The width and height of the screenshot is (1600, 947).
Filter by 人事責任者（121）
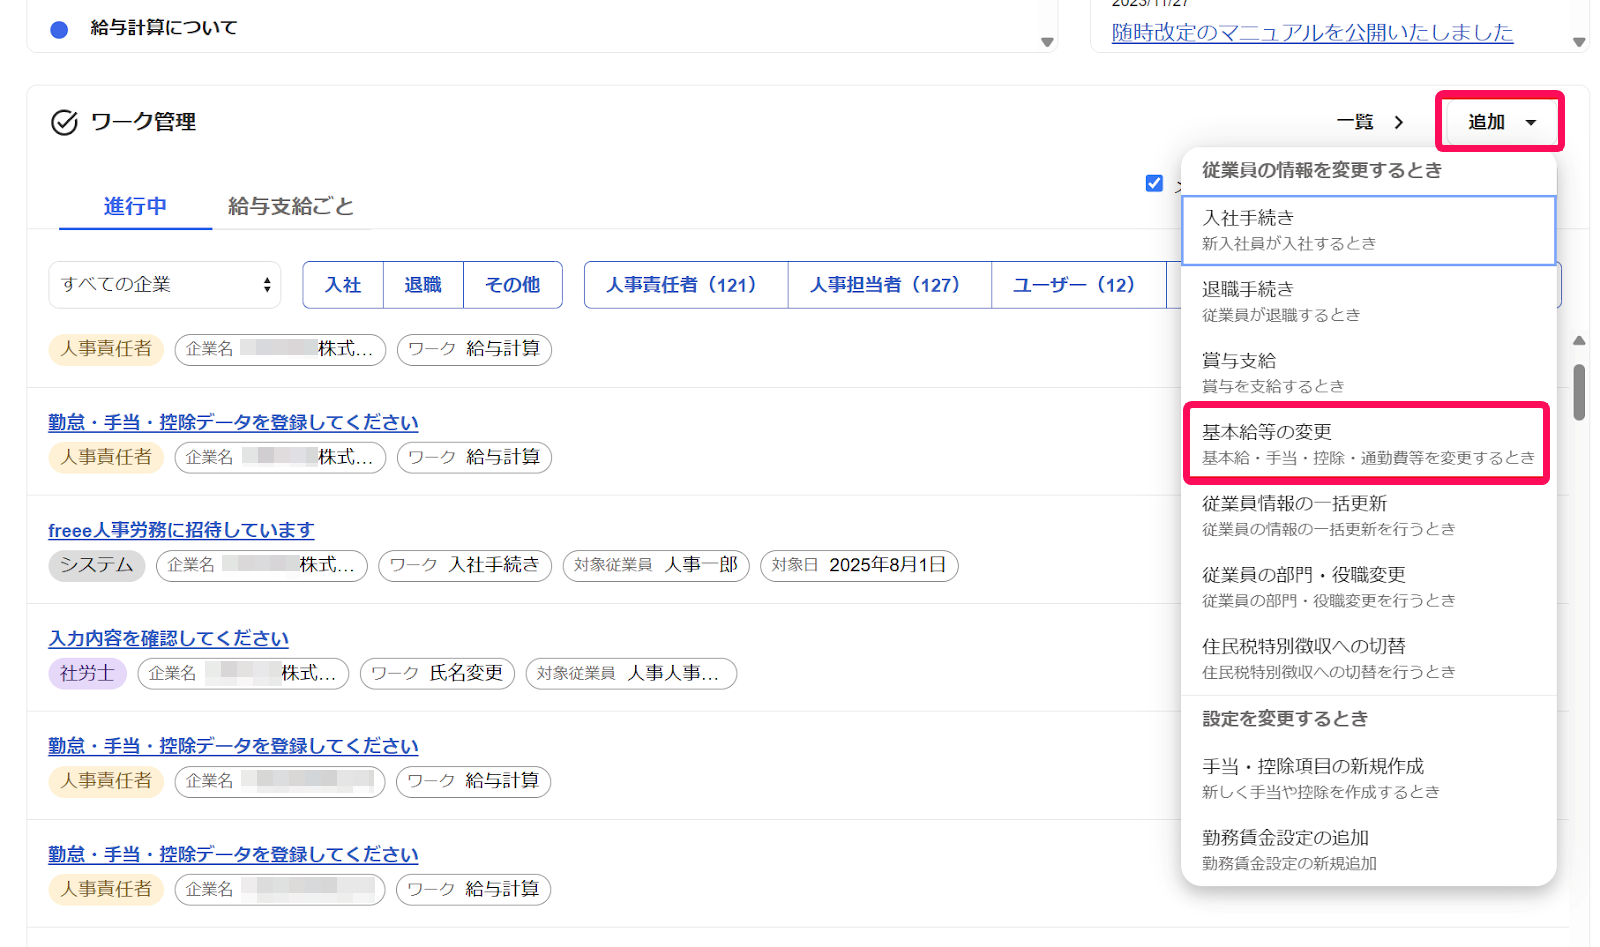tap(686, 285)
